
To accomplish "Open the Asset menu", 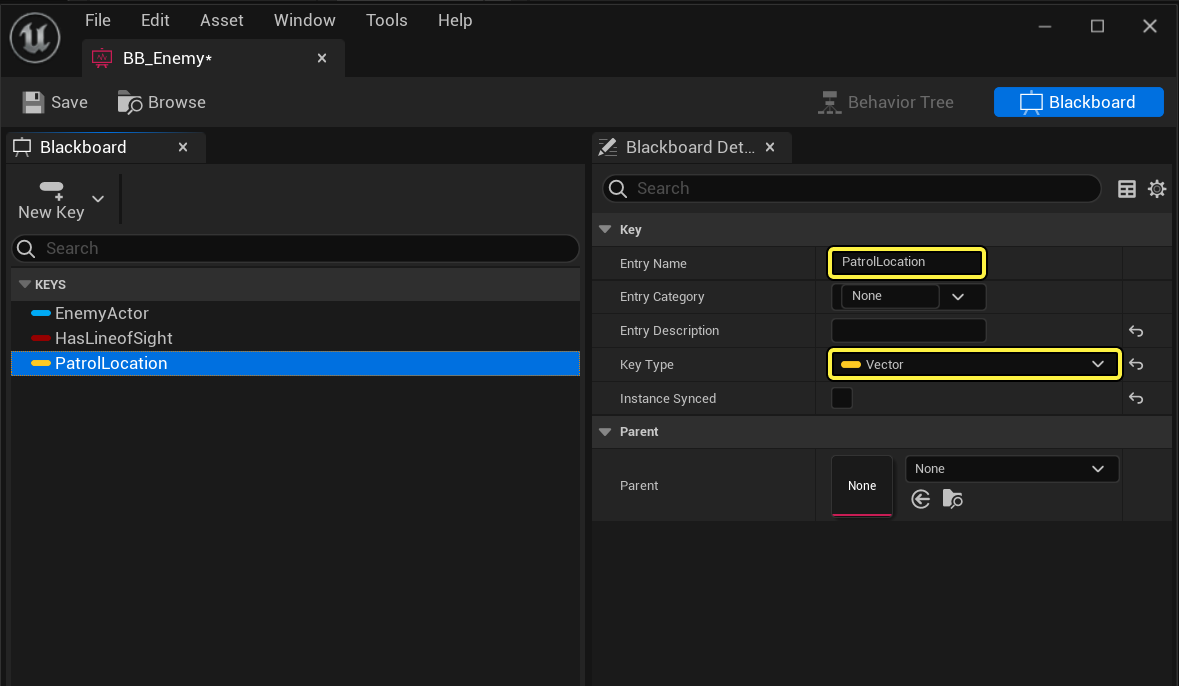I will [221, 20].
